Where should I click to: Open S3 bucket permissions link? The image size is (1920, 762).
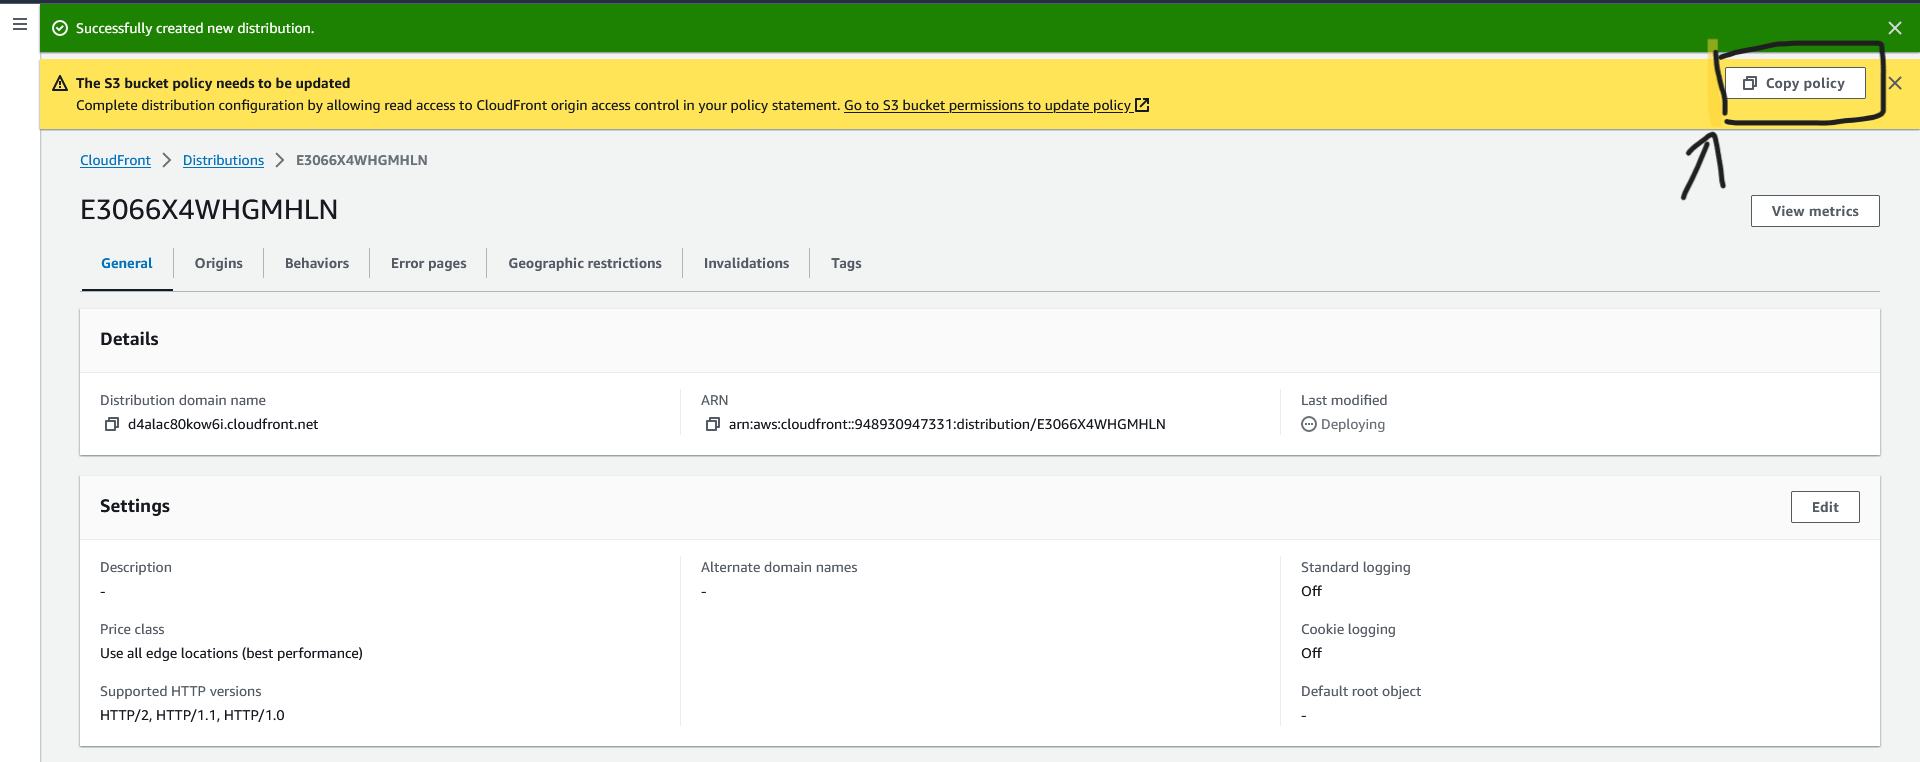[996, 105]
